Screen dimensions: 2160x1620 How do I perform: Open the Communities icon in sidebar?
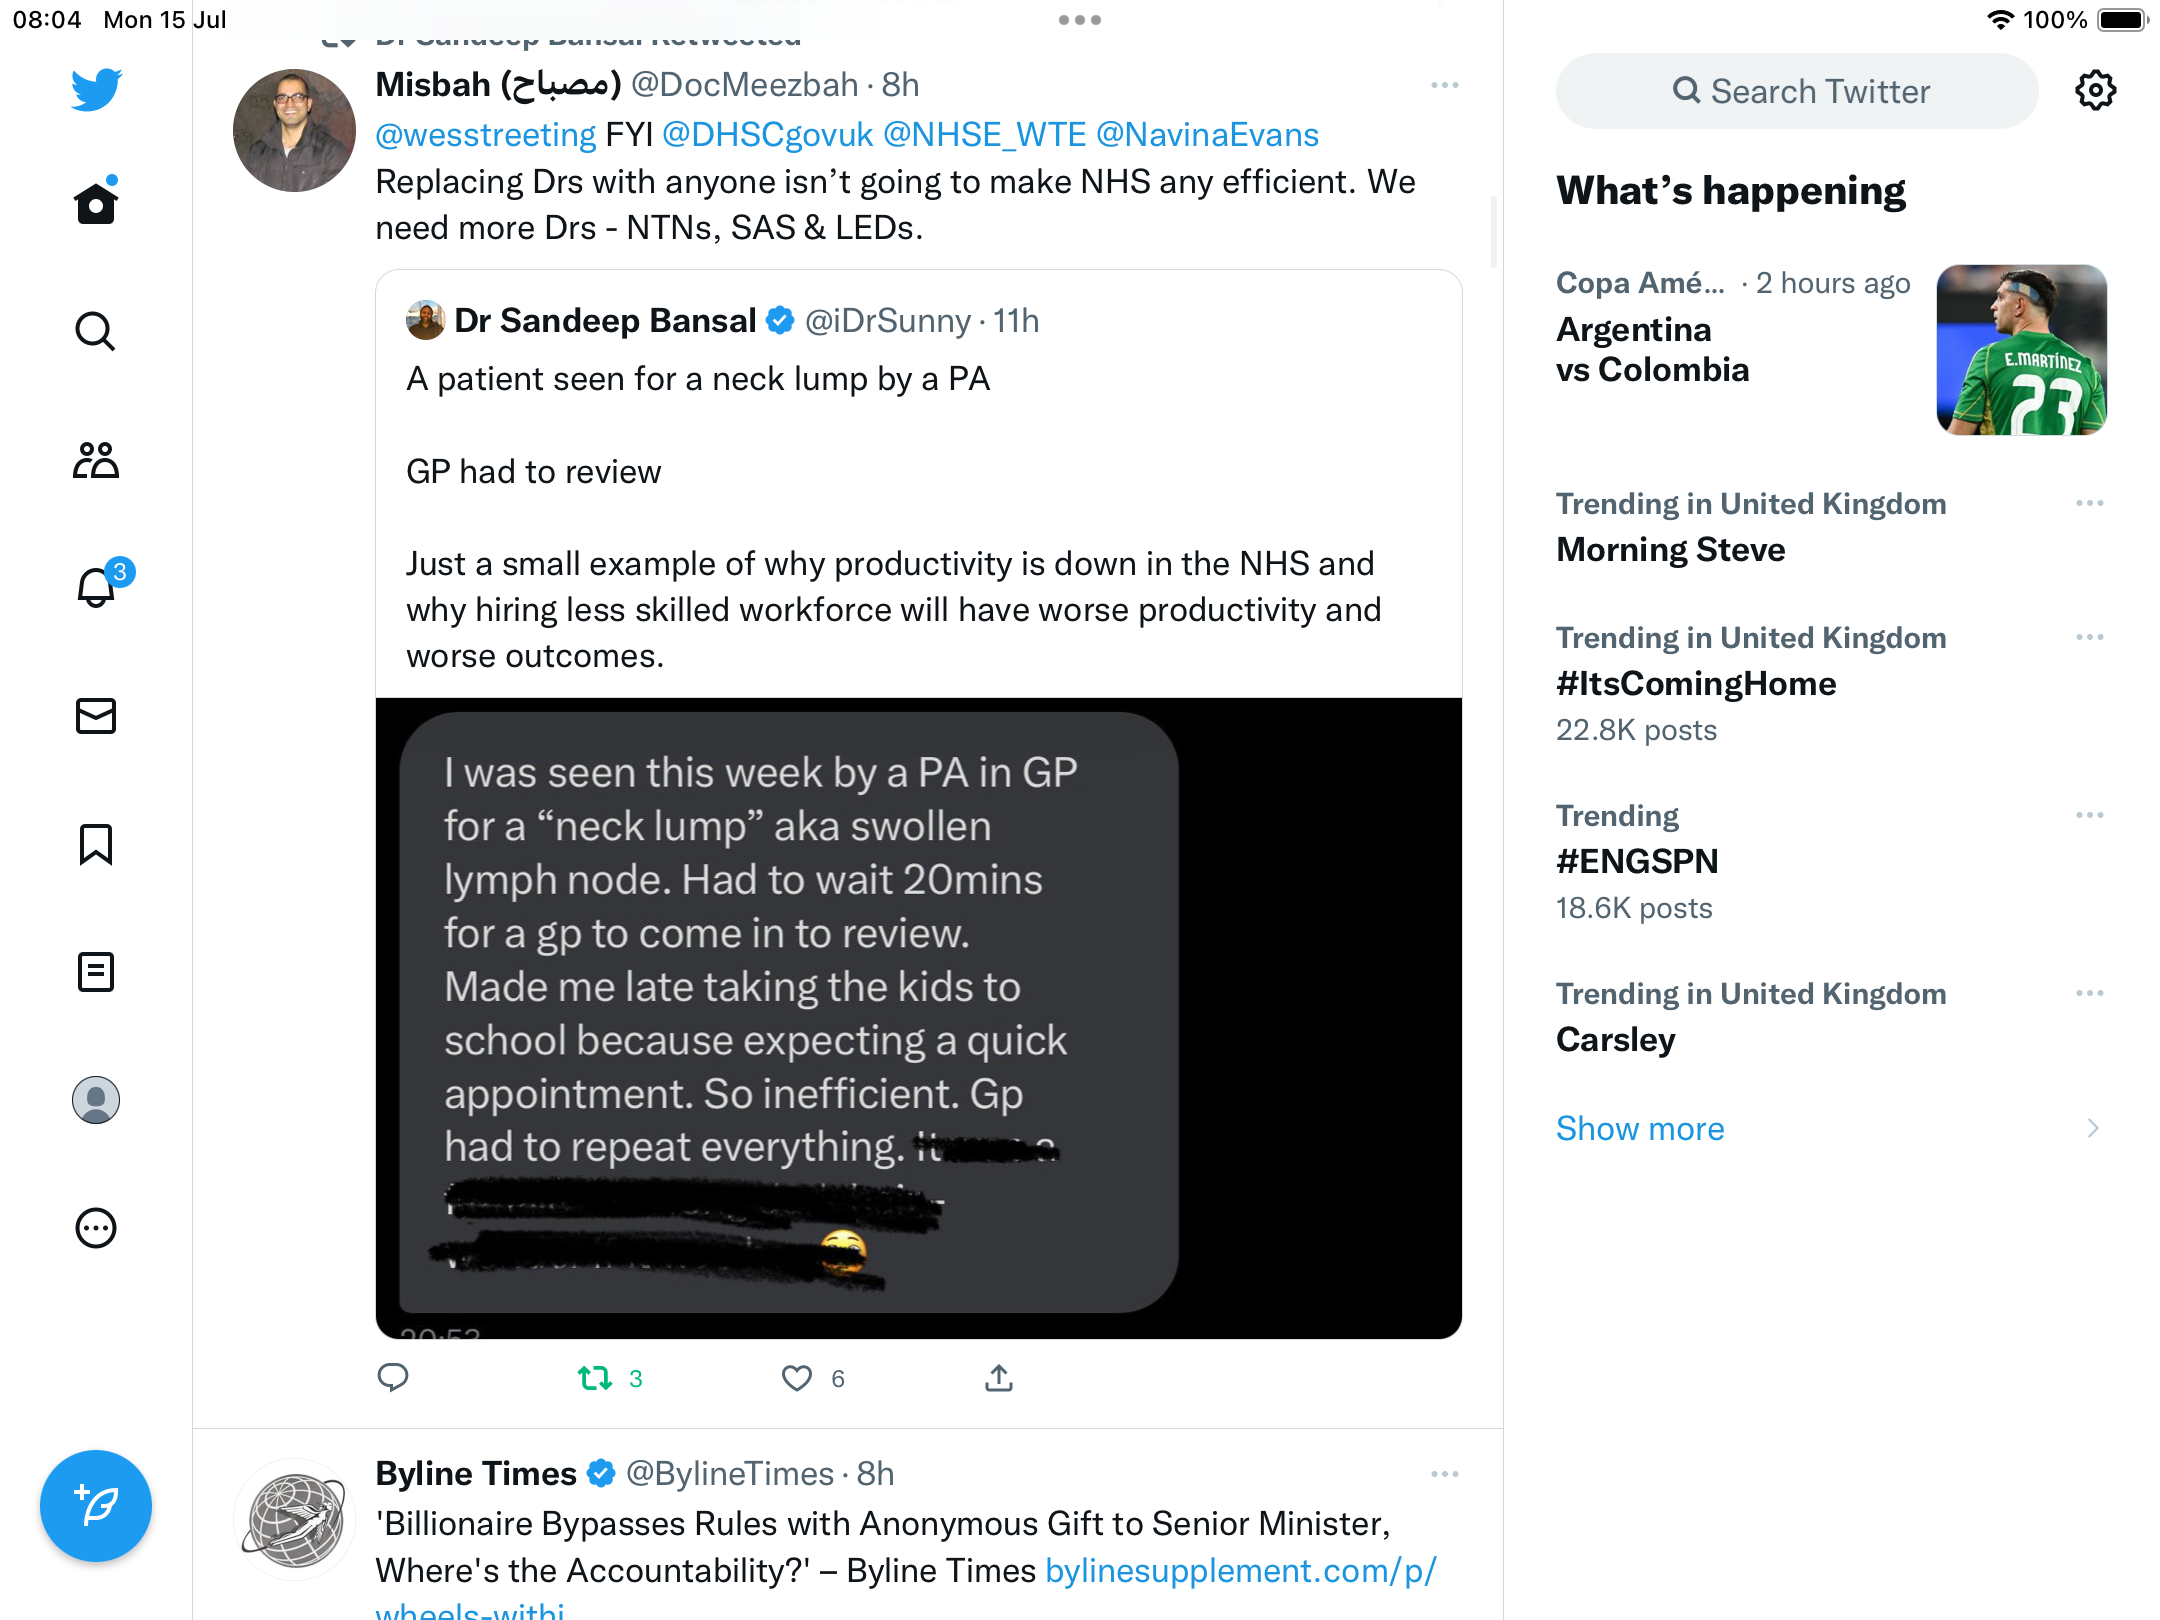(96, 460)
